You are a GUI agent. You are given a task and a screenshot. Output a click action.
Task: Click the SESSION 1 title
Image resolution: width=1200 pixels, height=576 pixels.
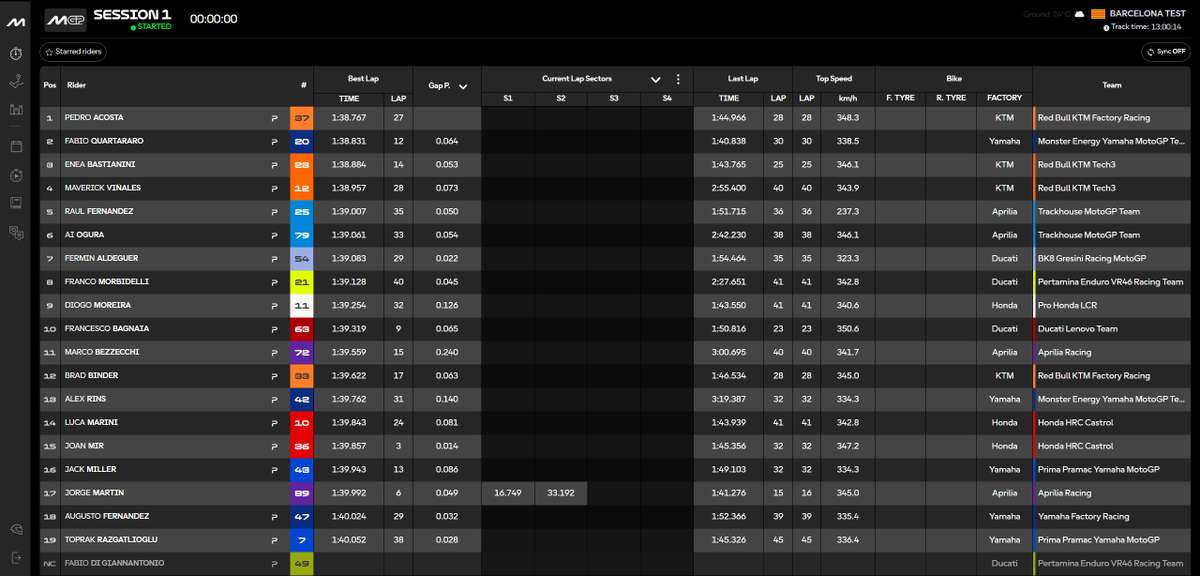point(131,14)
